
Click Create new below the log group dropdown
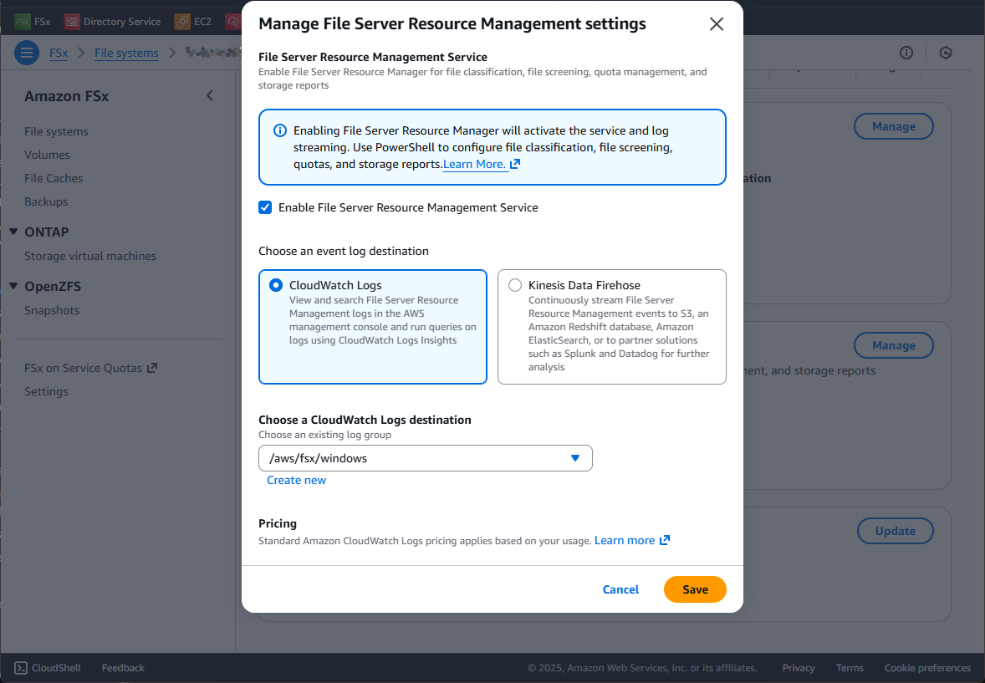(296, 480)
